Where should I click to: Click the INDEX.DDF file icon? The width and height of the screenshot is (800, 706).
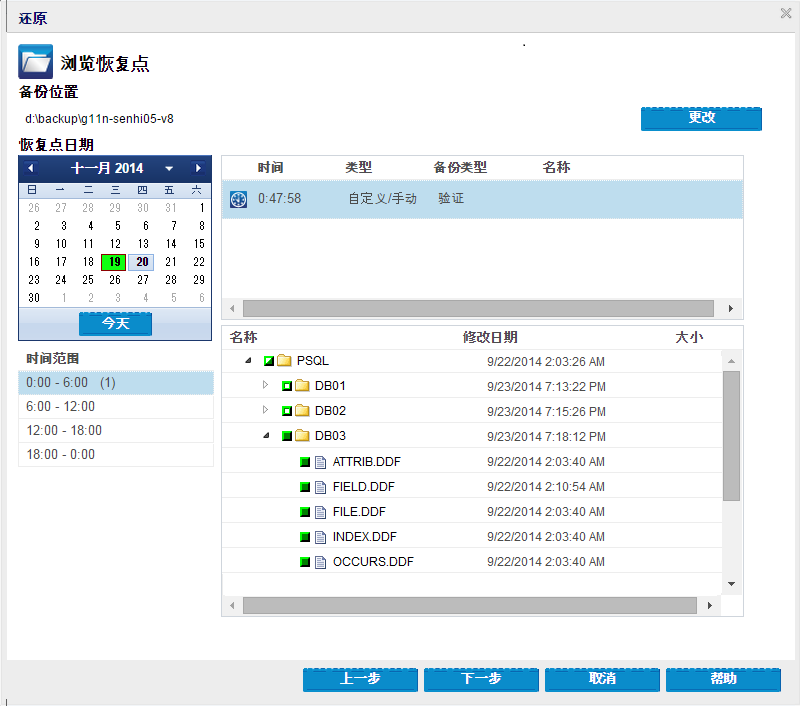click(321, 537)
